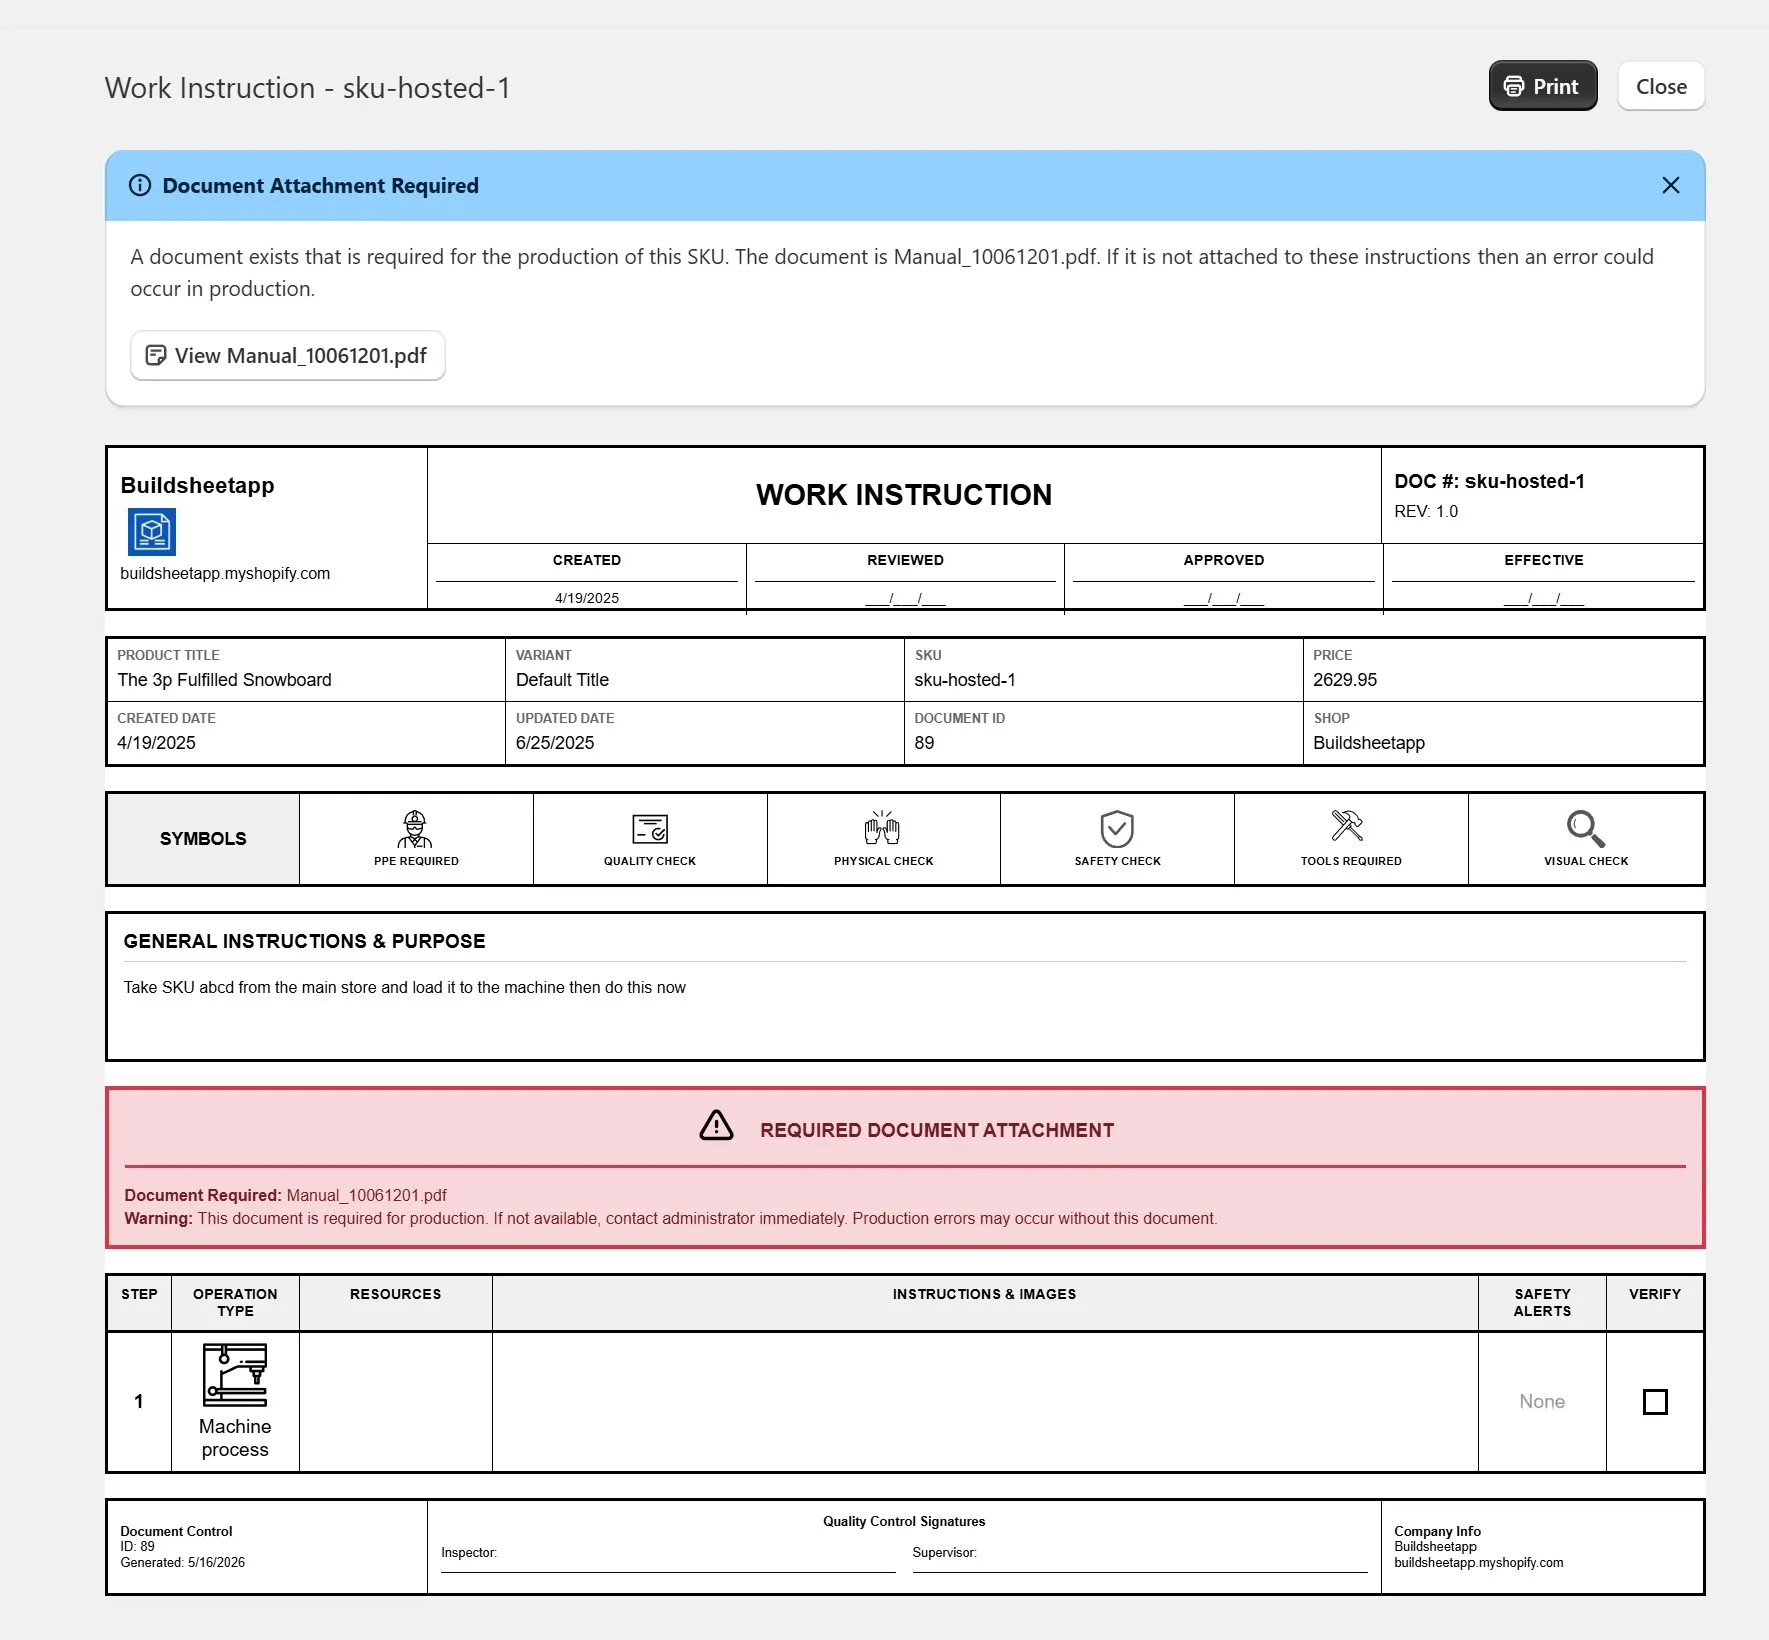This screenshot has width=1769, height=1640.
Task: Click the Generated: 5/16/2026 text
Action: pos(182,1563)
